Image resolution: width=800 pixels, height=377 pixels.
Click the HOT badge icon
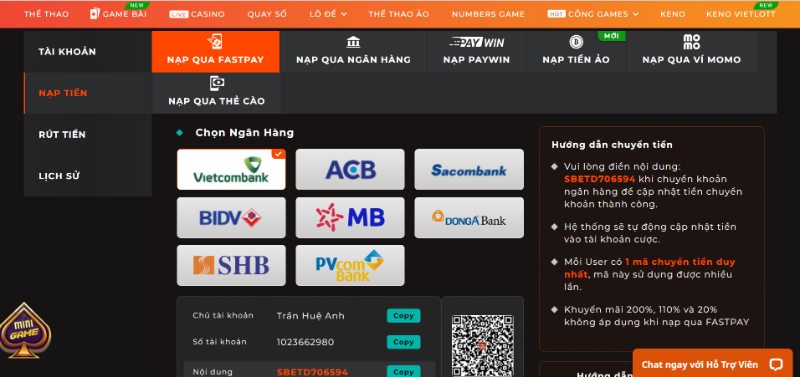pyautogui.click(x=556, y=14)
